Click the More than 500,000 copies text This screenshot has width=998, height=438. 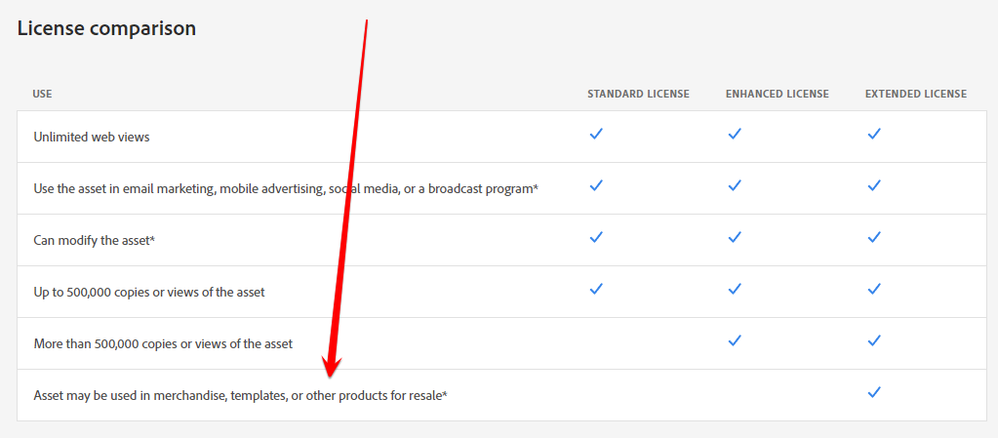(163, 344)
